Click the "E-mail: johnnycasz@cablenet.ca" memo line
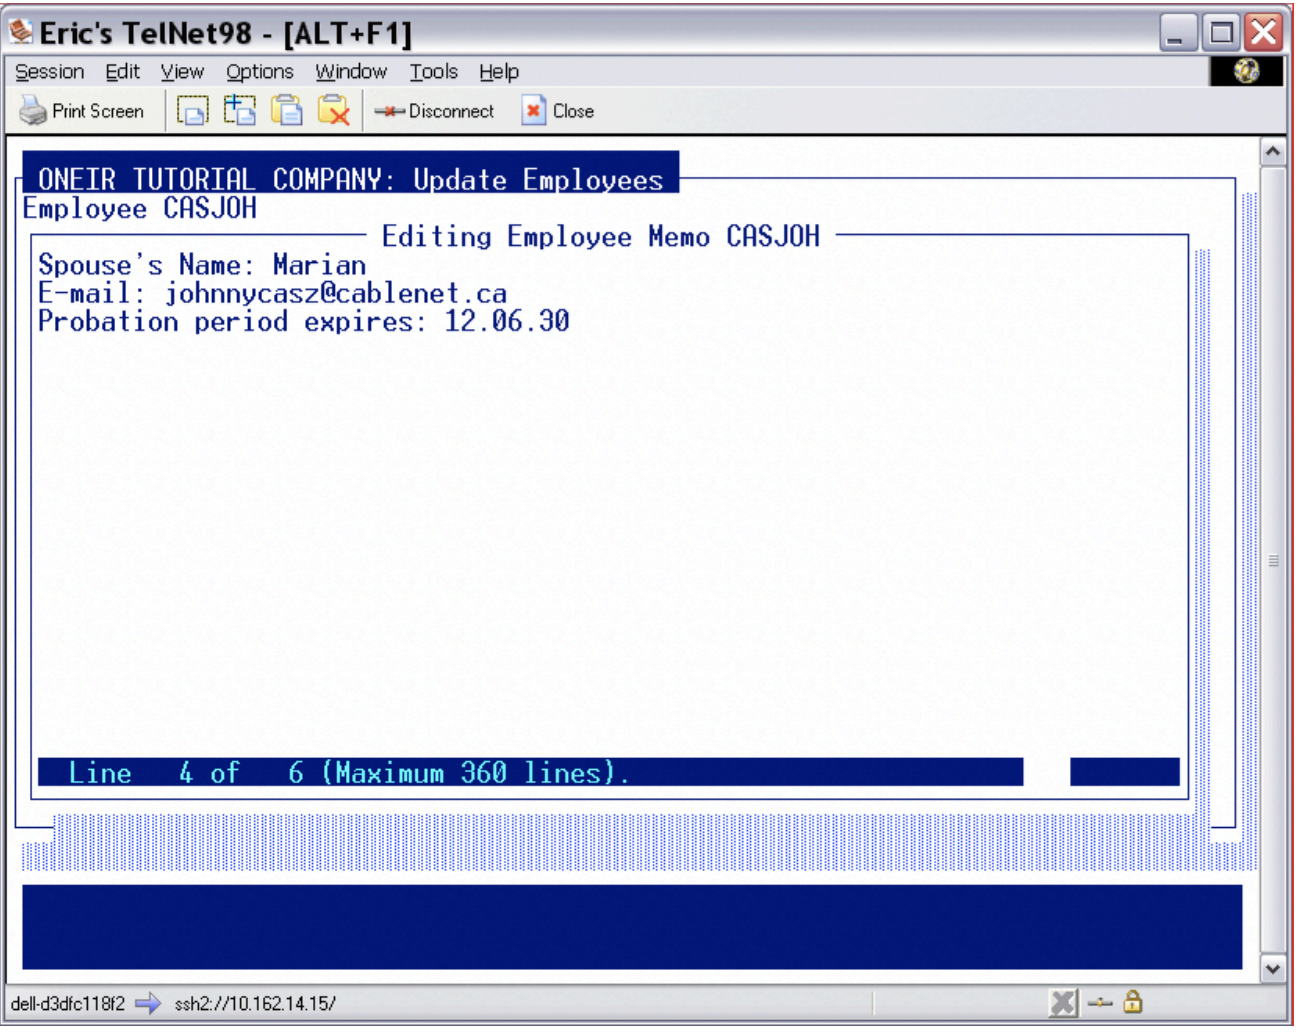This screenshot has width=1298, height=1034. (x=272, y=293)
